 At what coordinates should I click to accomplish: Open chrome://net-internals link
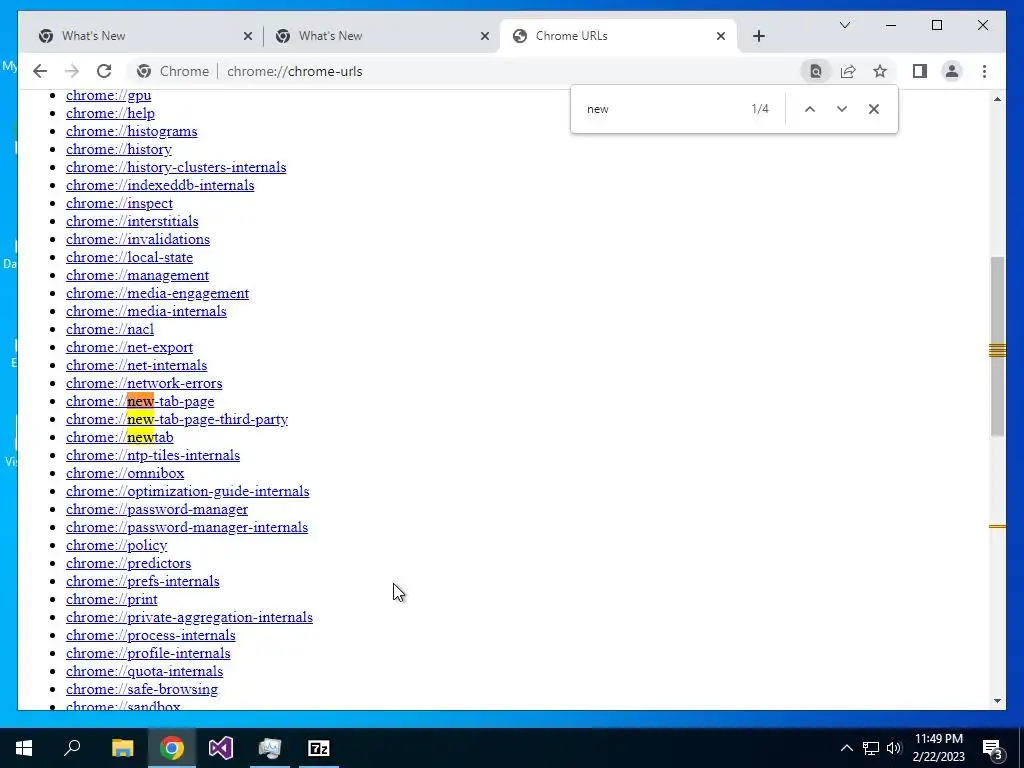pyautogui.click(x=136, y=366)
